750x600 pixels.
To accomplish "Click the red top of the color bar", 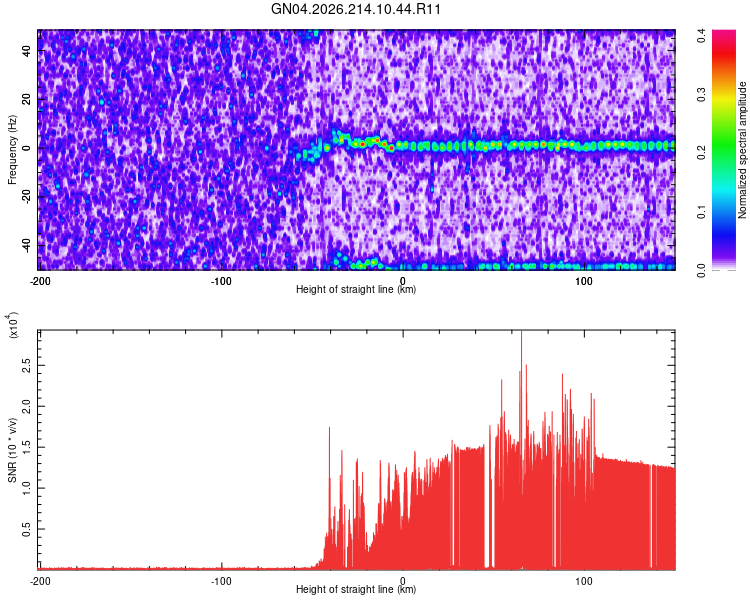I will click(724, 43).
